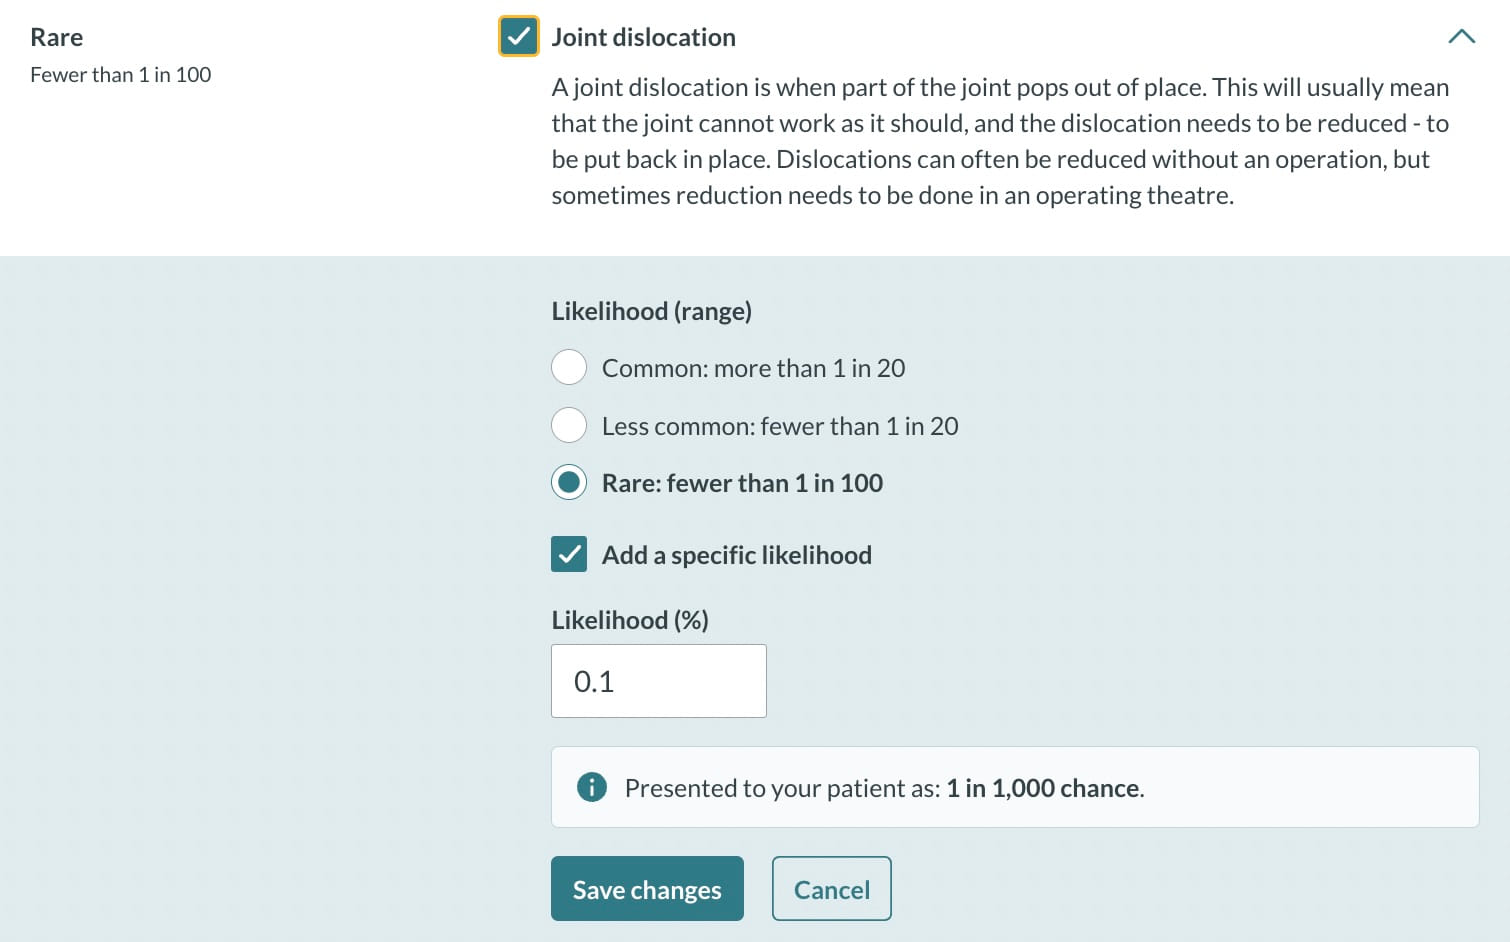Screen dimensions: 1510x942
Task: Click the info icon in the chance message
Action: click(x=592, y=787)
